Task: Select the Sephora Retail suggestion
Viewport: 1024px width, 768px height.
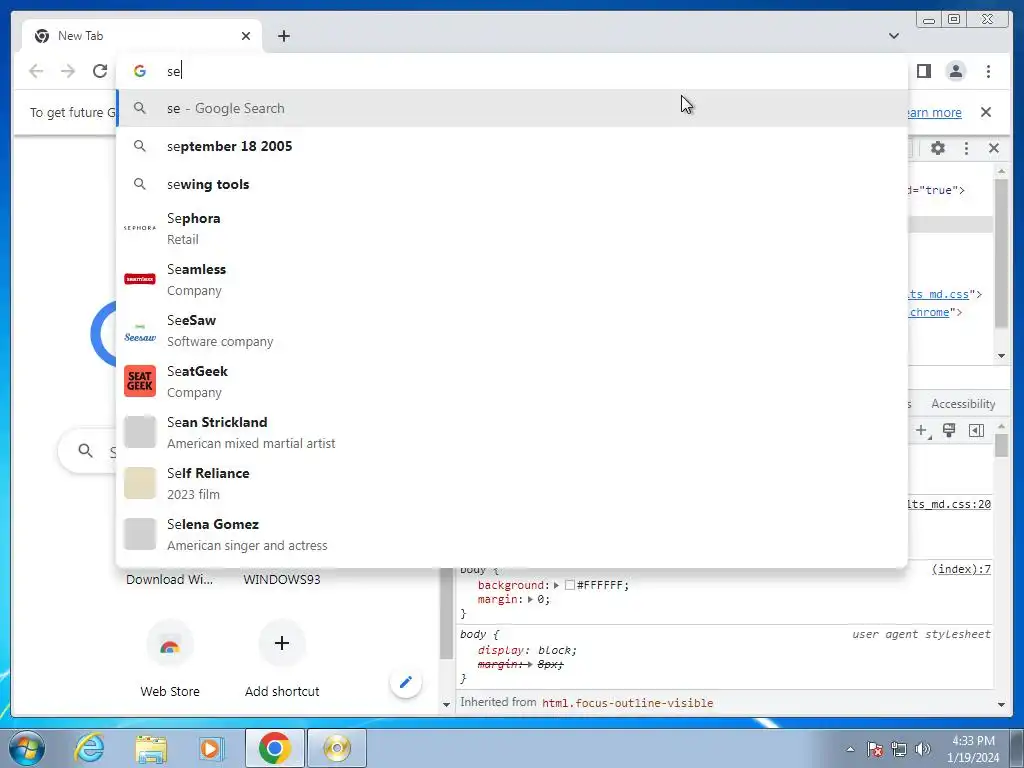Action: (512, 229)
